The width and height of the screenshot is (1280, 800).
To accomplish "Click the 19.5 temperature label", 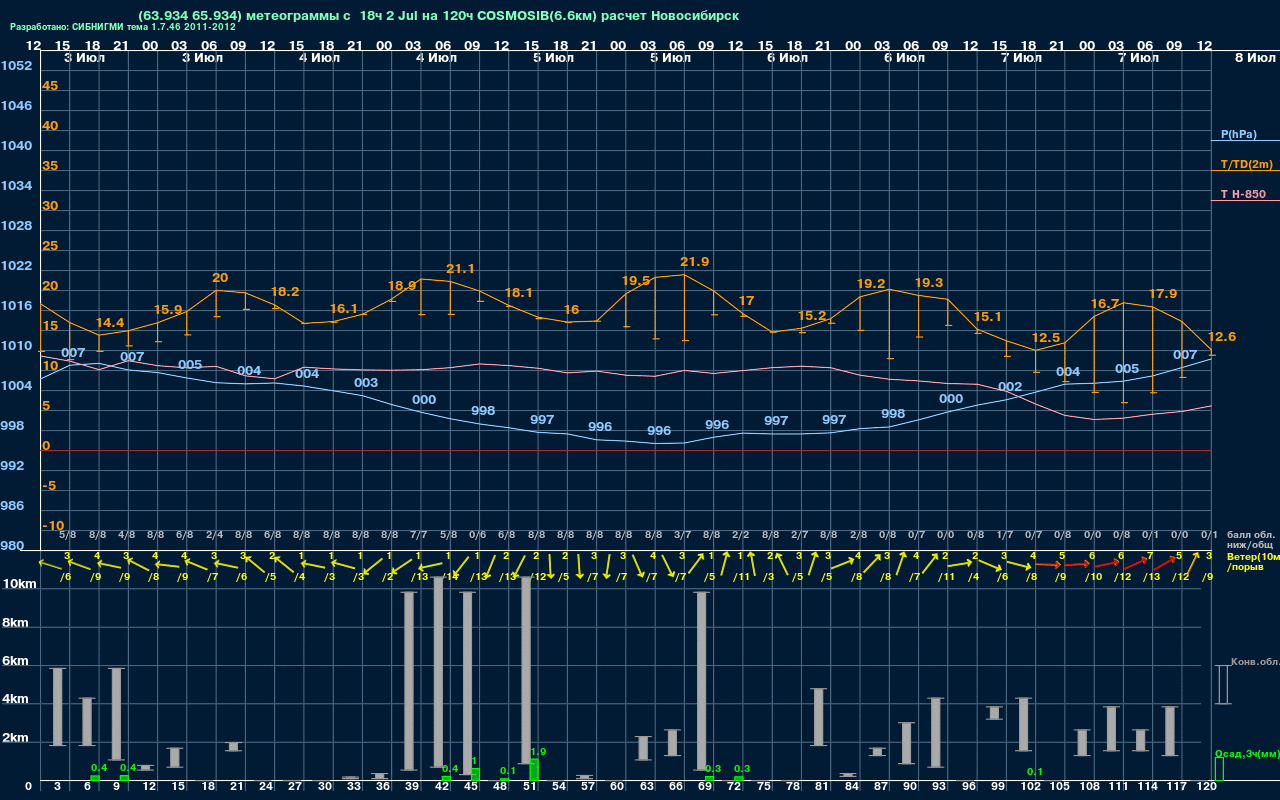I will coord(636,281).
